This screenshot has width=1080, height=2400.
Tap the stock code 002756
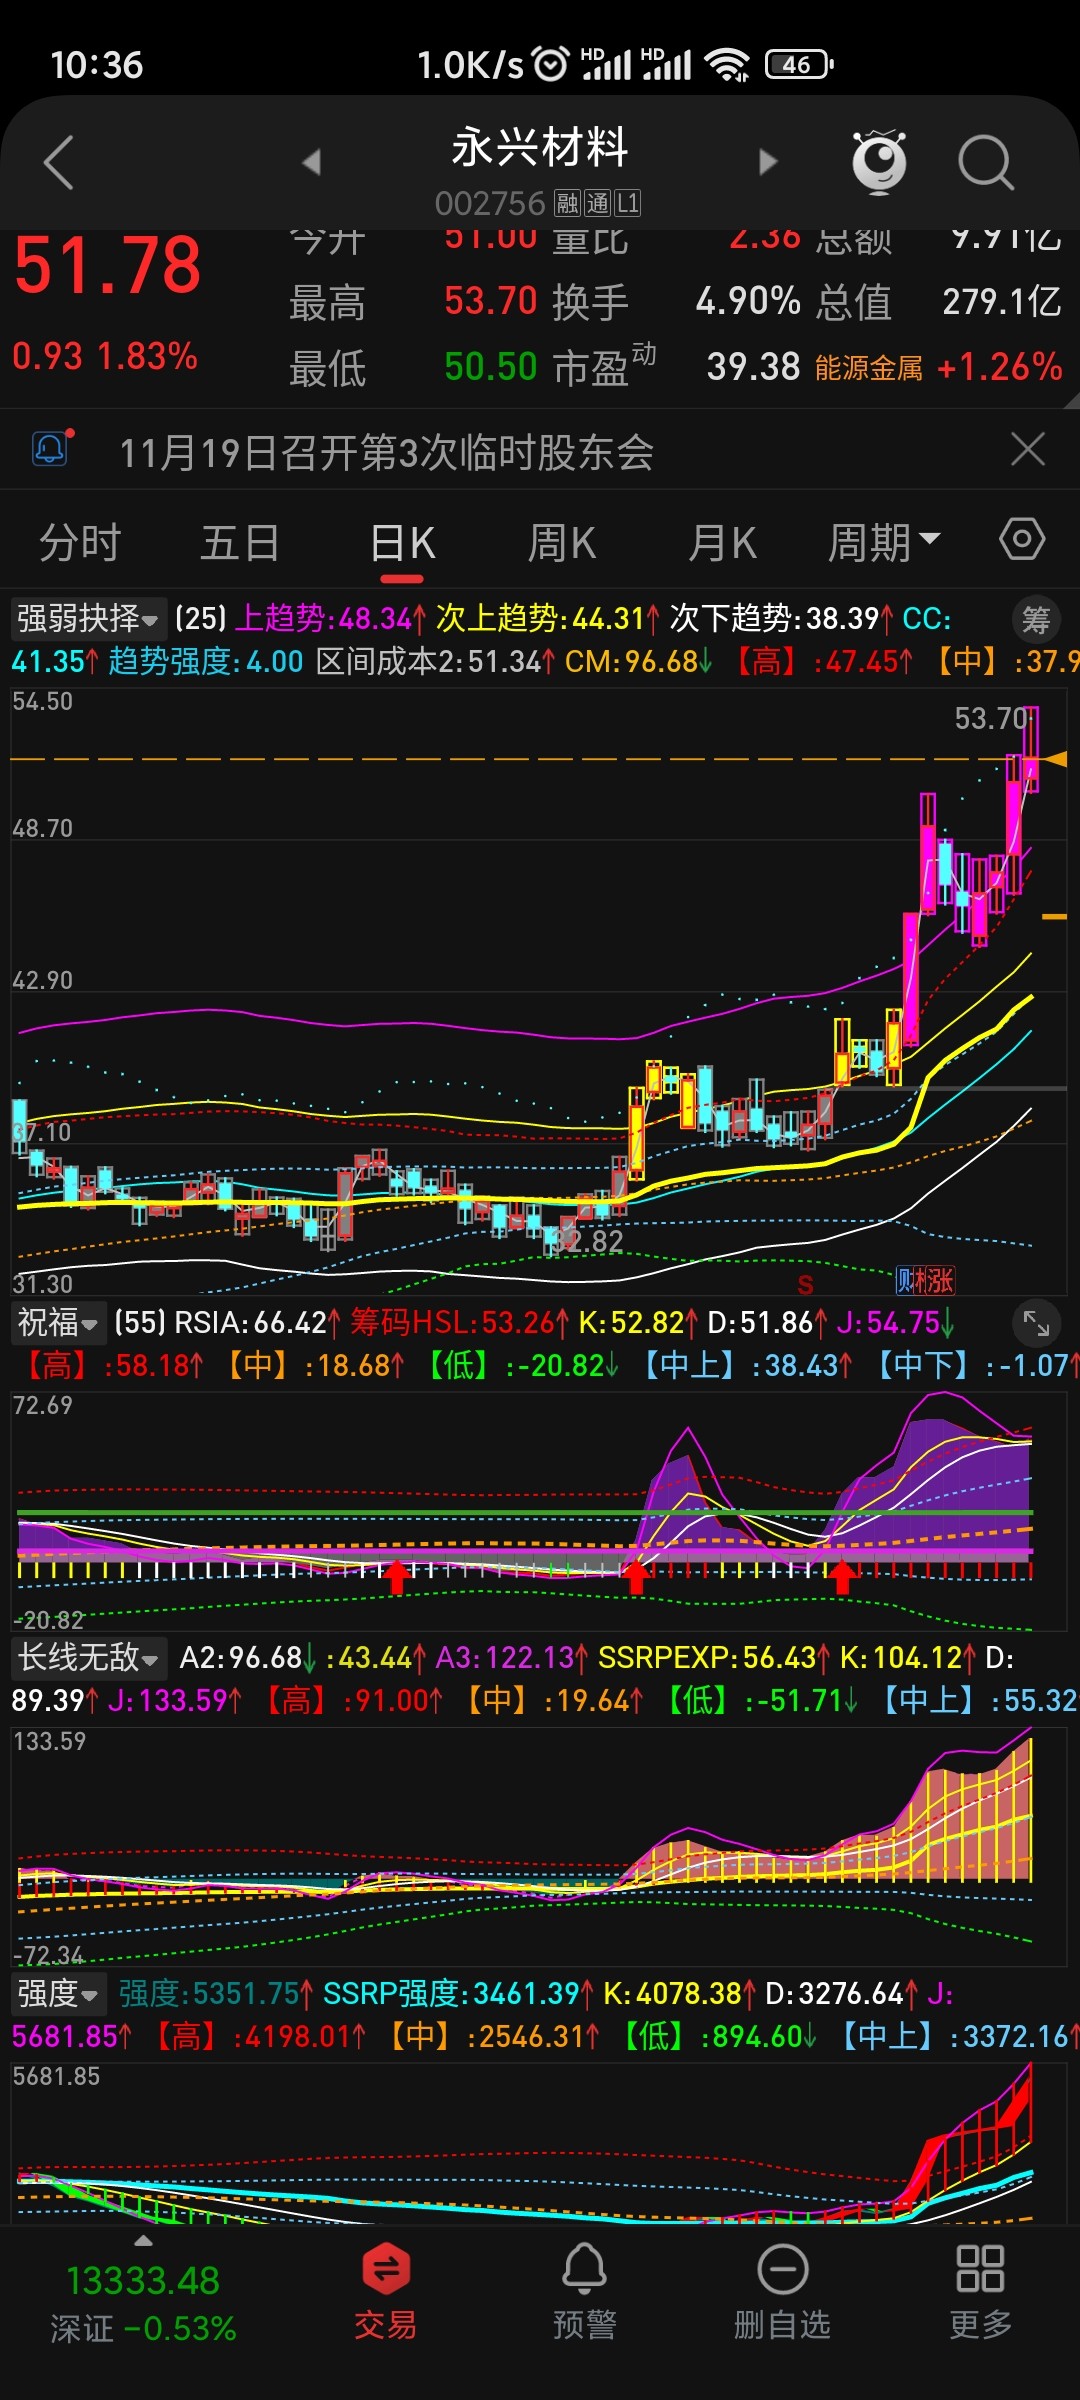pyautogui.click(x=490, y=204)
